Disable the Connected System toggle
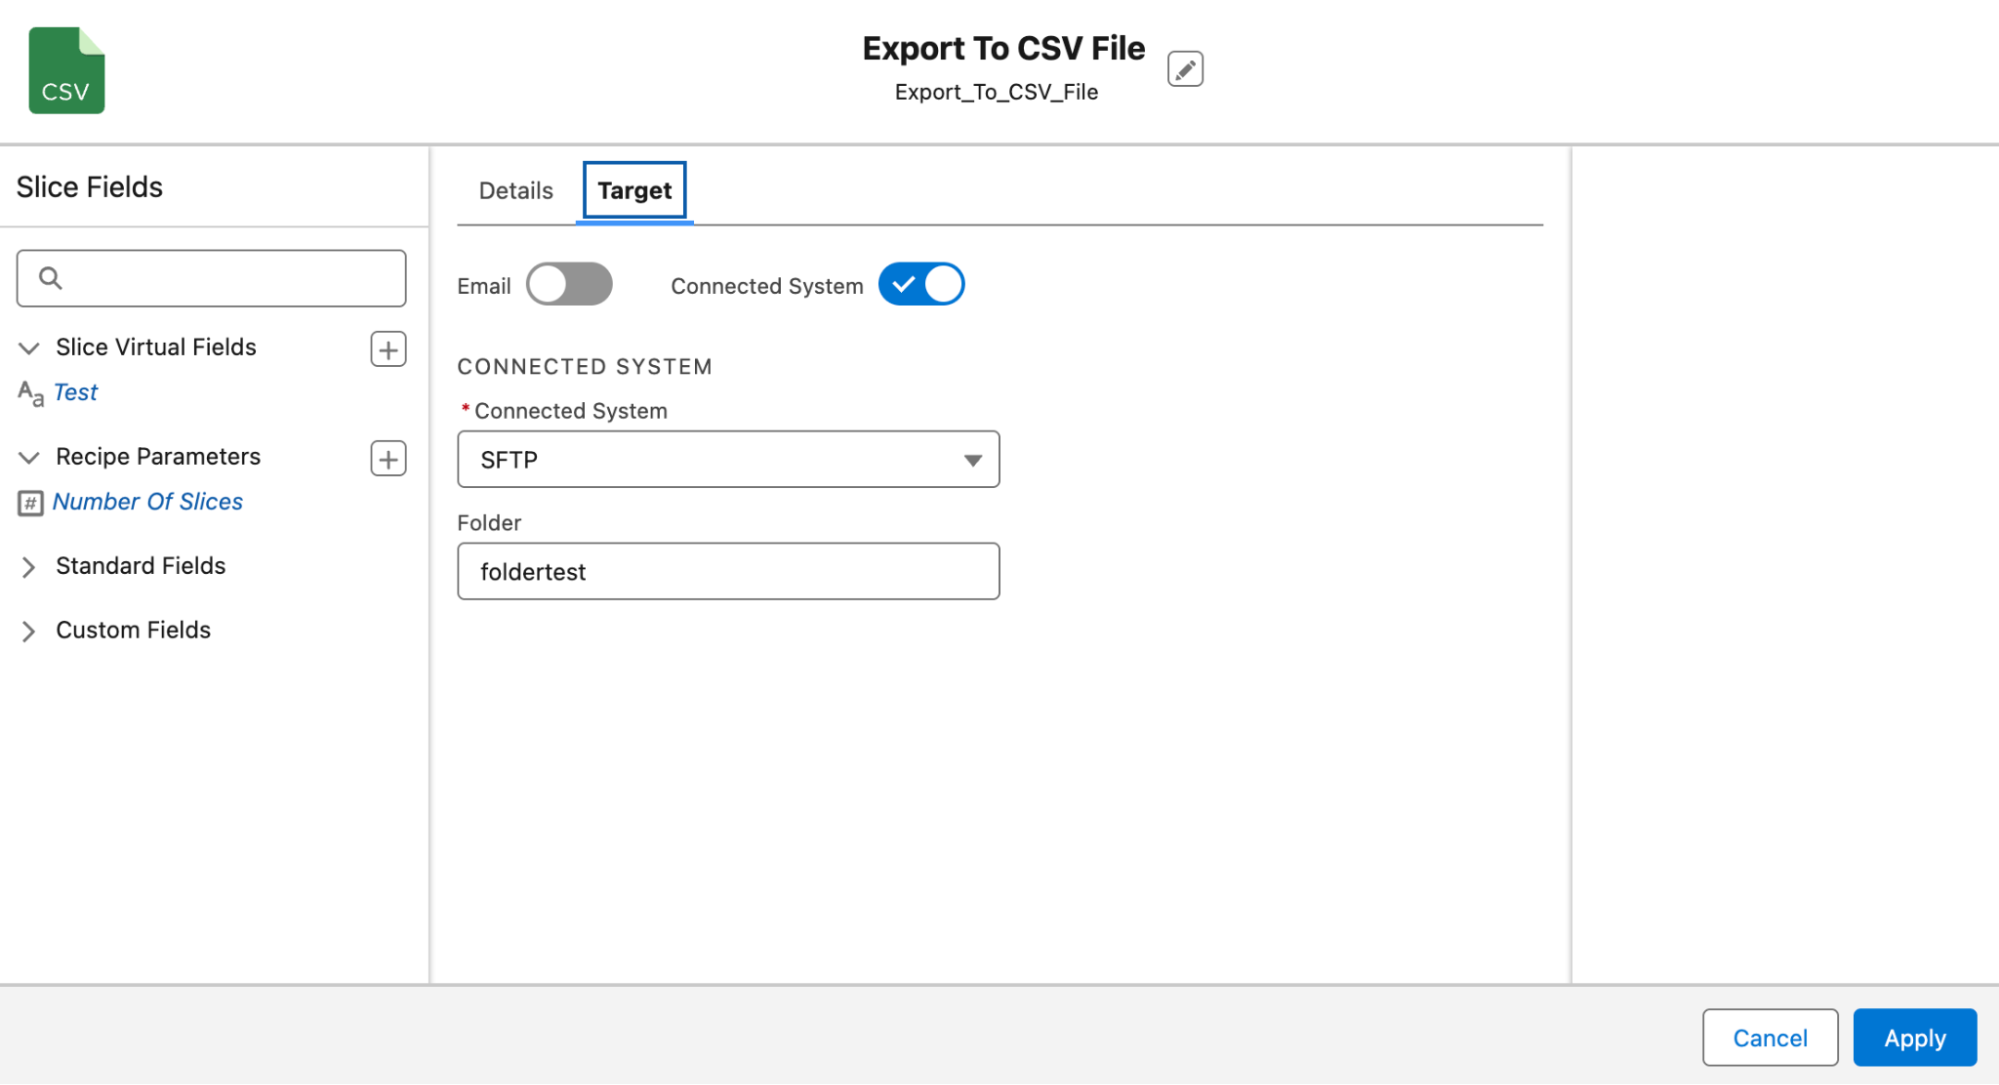The width and height of the screenshot is (1999, 1085). 921,285
